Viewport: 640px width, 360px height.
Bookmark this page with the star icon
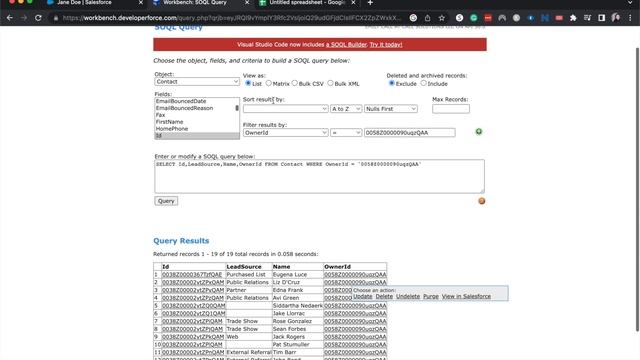pos(442,18)
